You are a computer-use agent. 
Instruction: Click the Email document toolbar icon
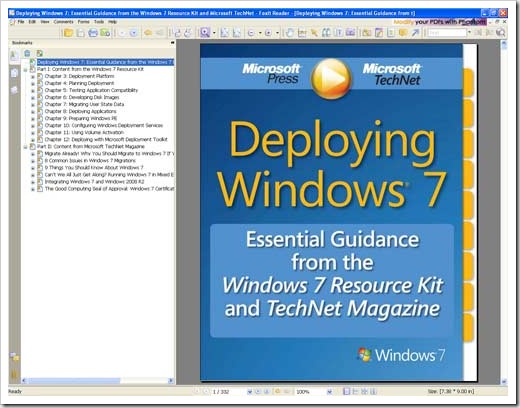(x=105, y=33)
